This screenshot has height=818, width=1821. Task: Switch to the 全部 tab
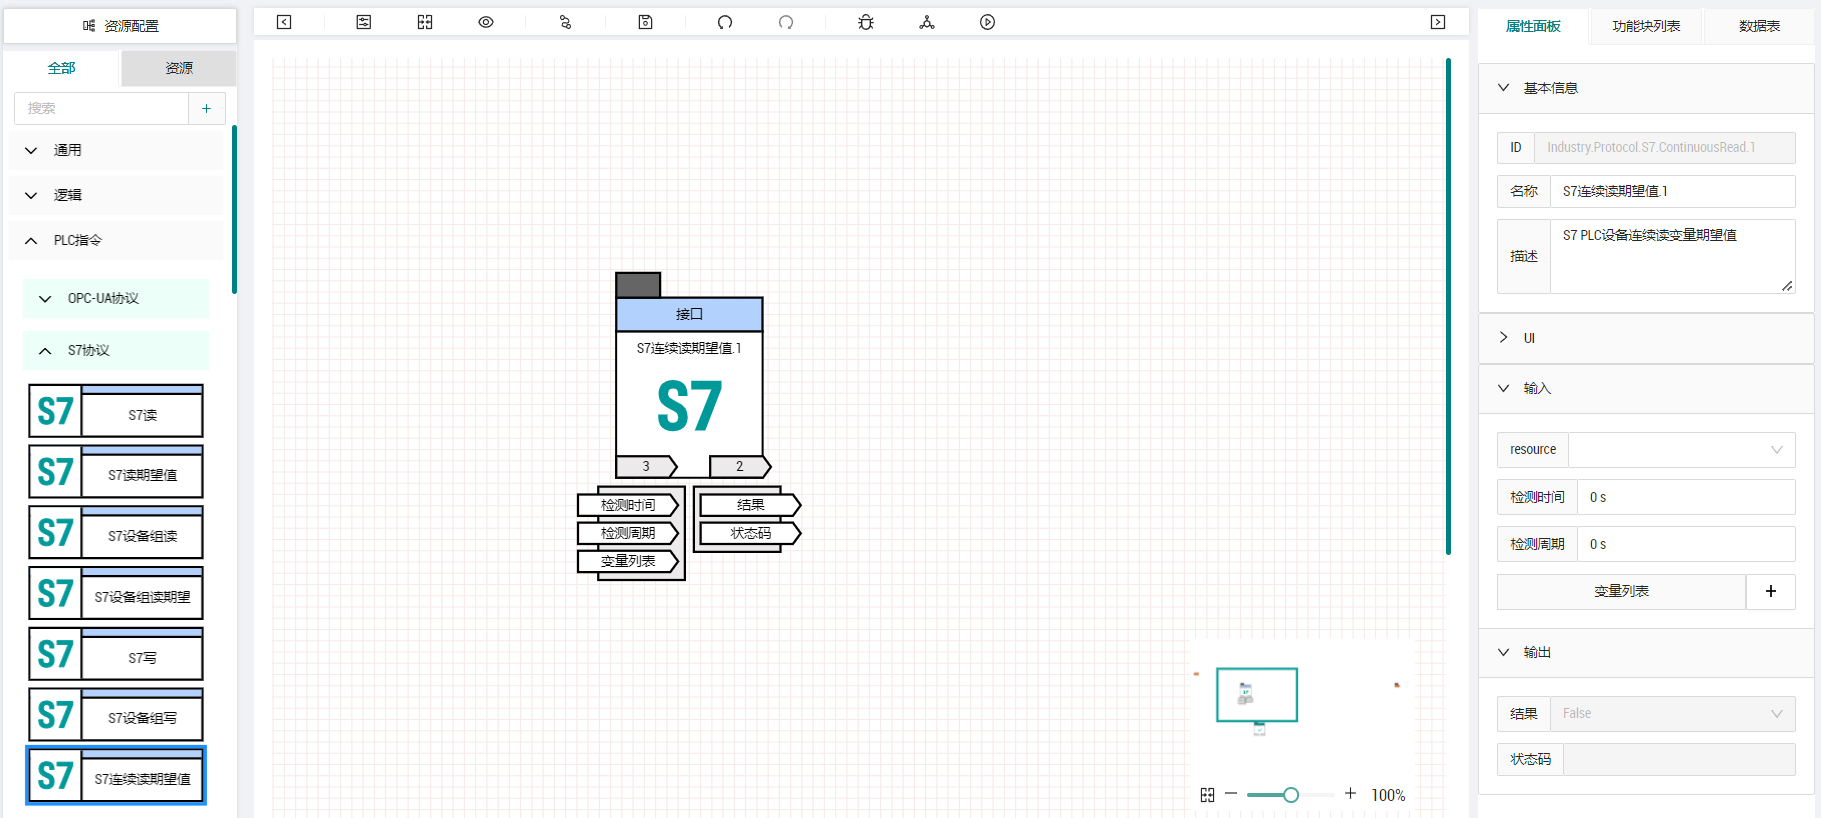62,68
